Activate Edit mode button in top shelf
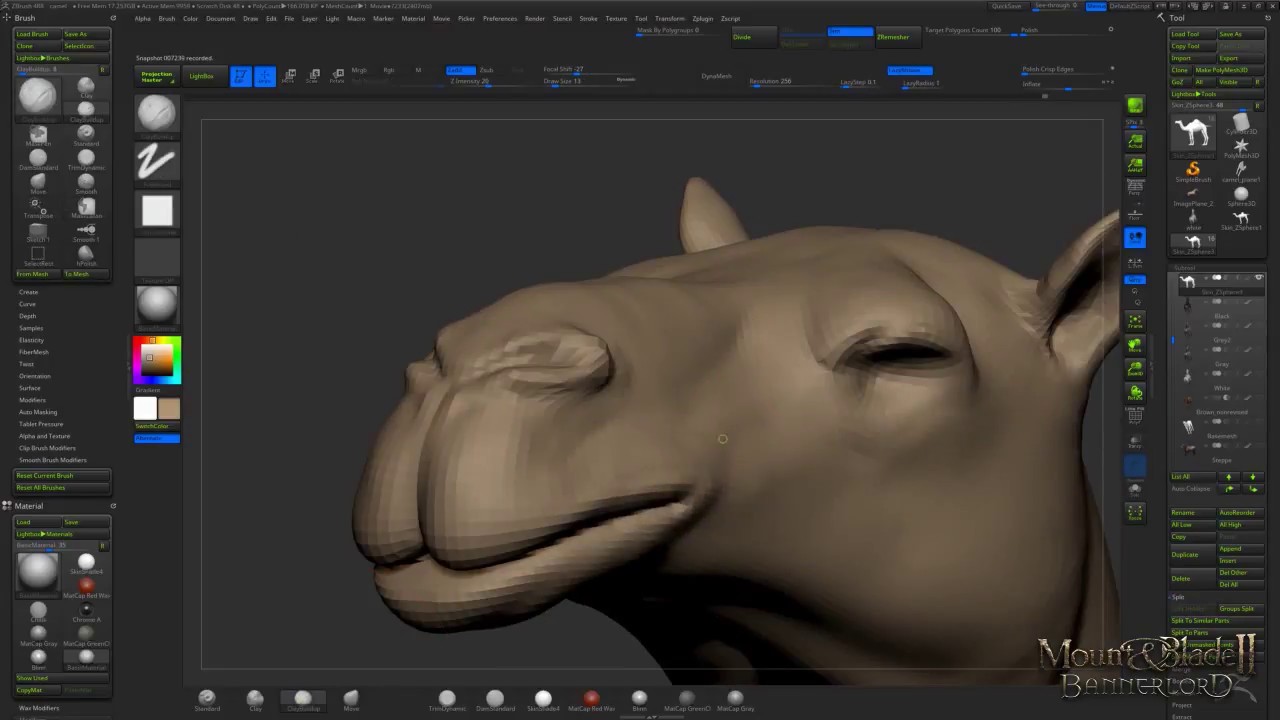 tap(241, 76)
